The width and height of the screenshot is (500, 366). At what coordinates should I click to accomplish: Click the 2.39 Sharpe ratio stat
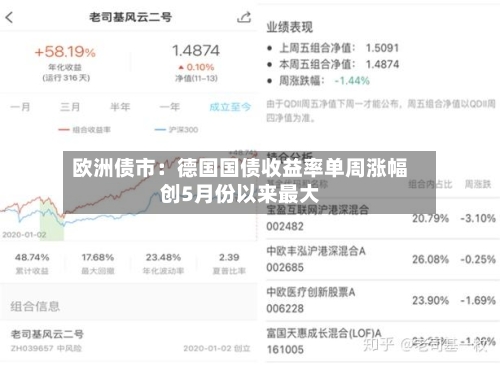pos(229,257)
